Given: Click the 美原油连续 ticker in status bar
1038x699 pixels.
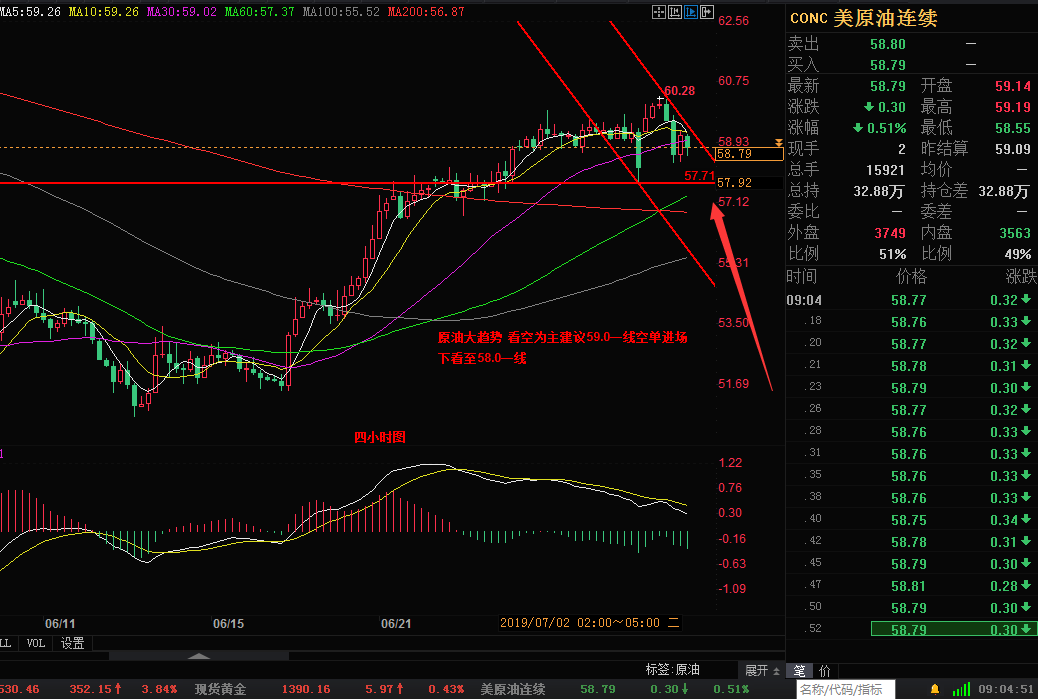Looking at the screenshot, I should point(513,689).
